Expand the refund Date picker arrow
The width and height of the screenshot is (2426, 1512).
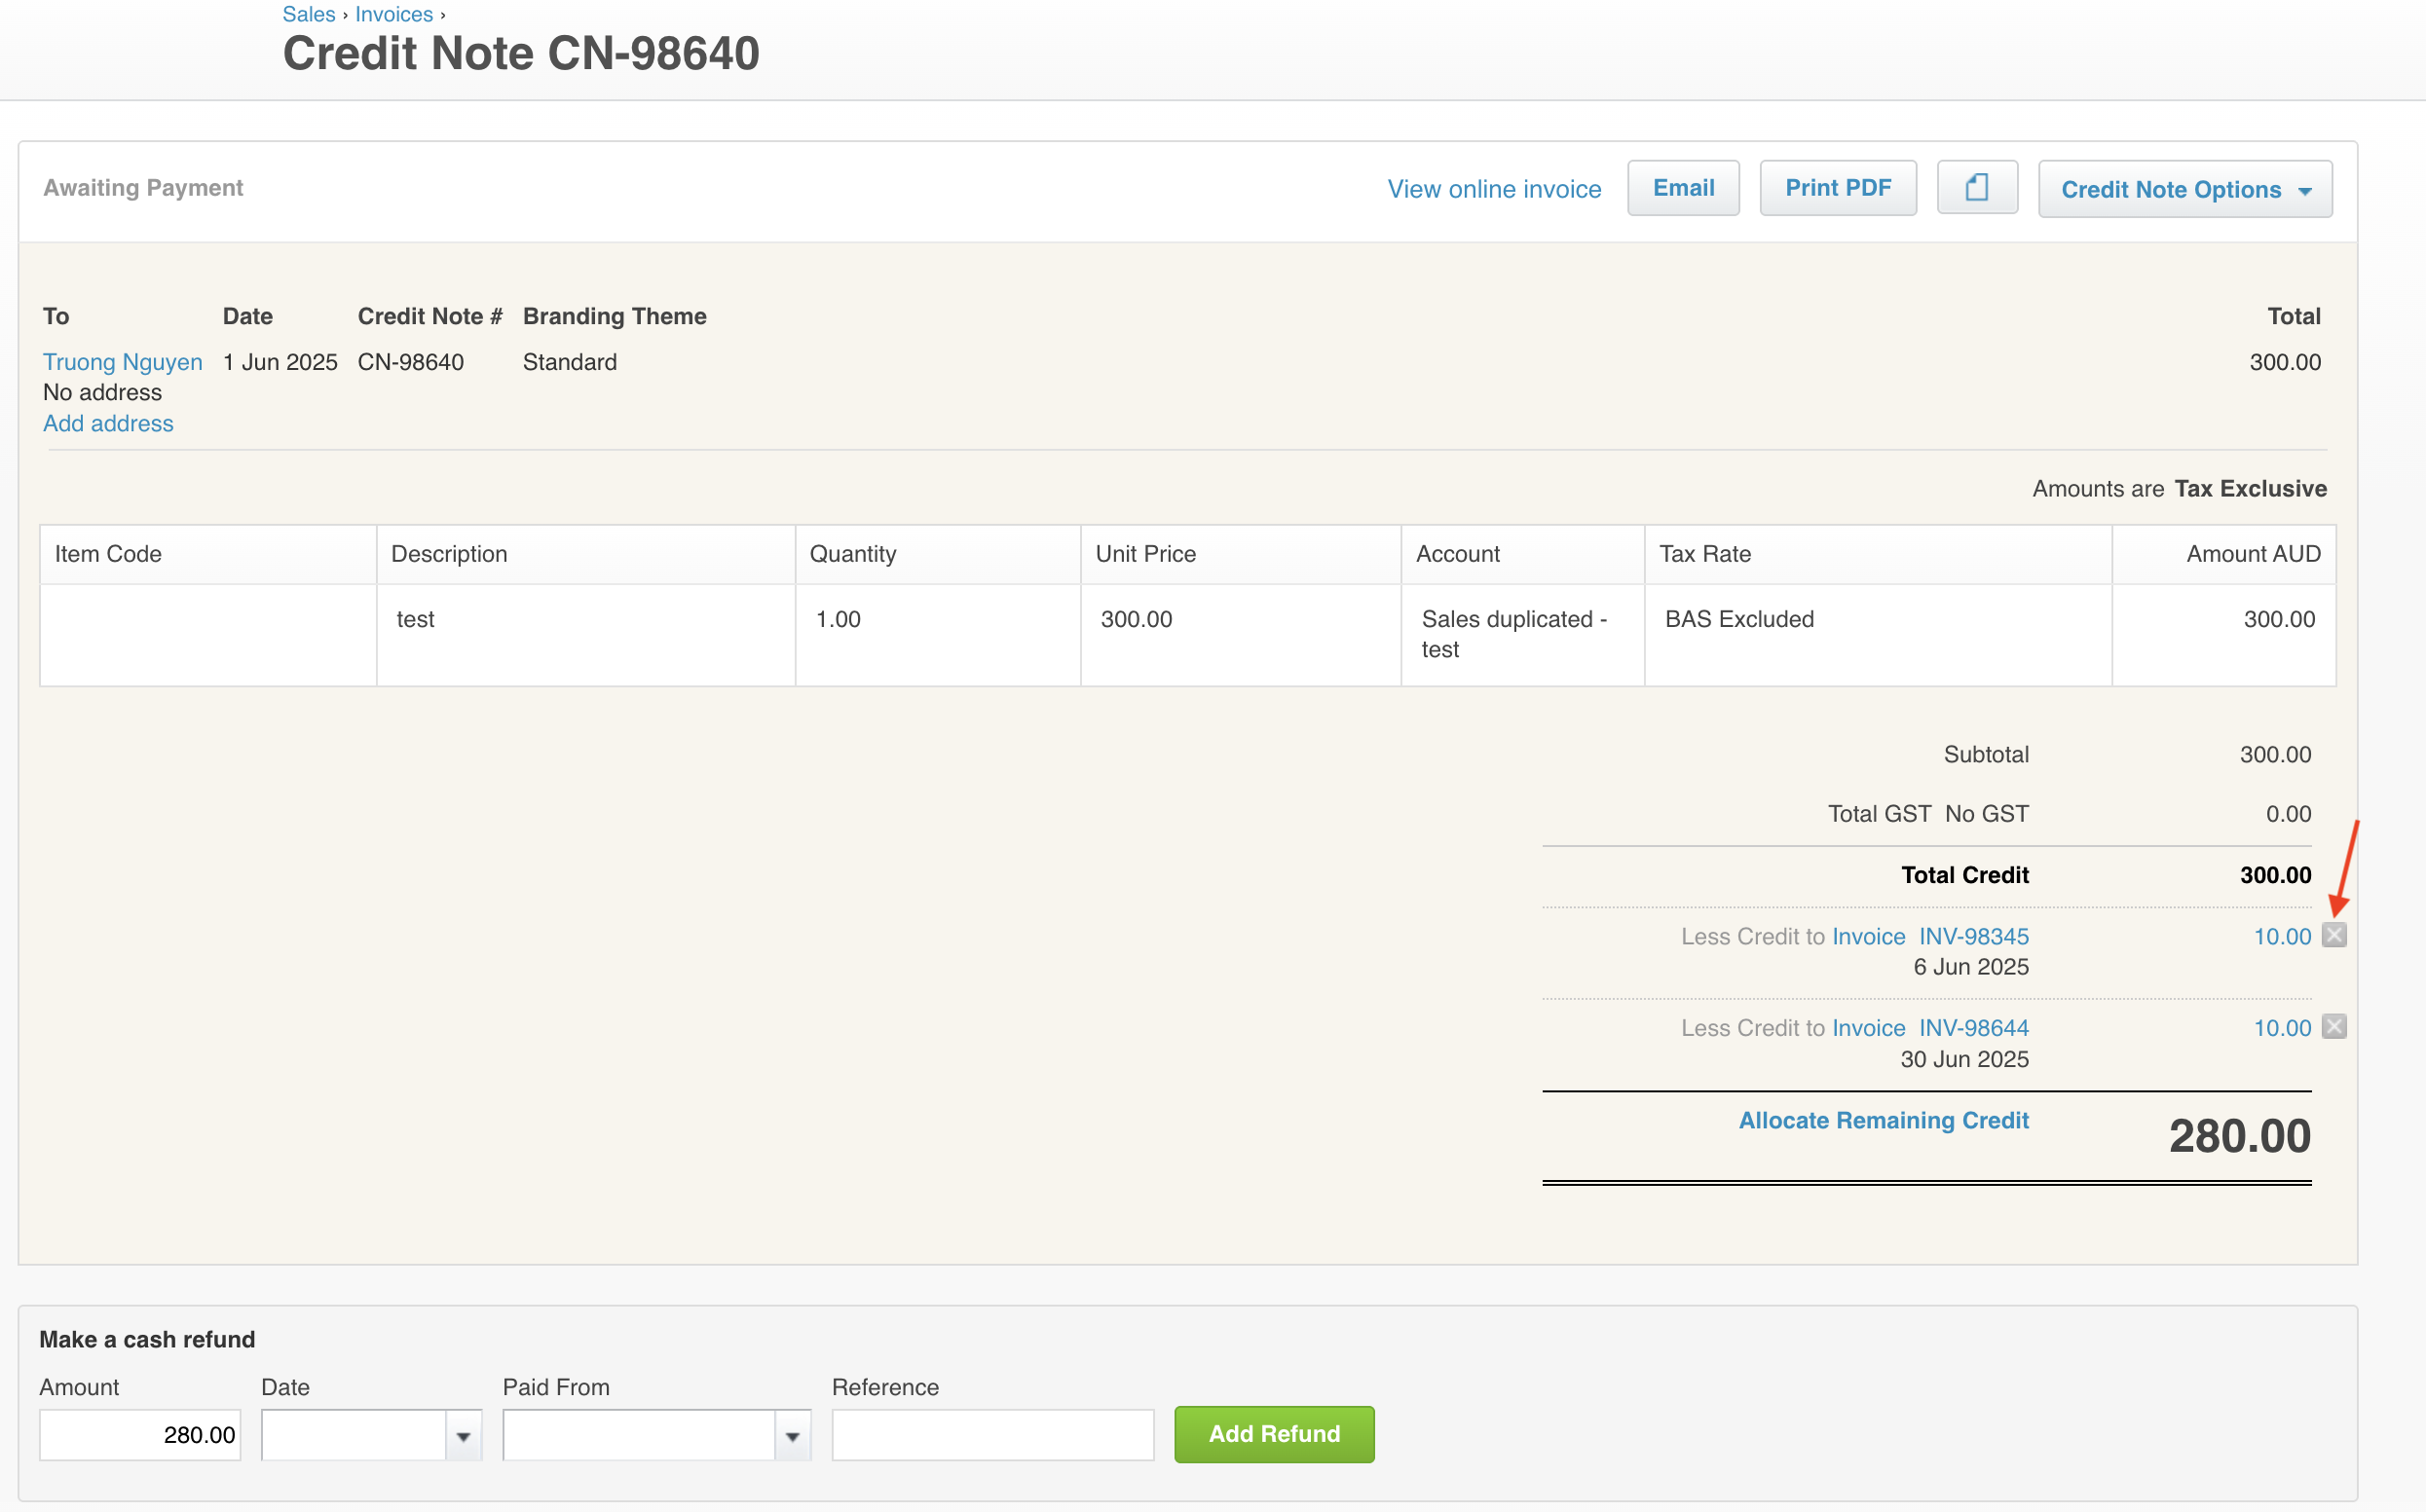[463, 1435]
